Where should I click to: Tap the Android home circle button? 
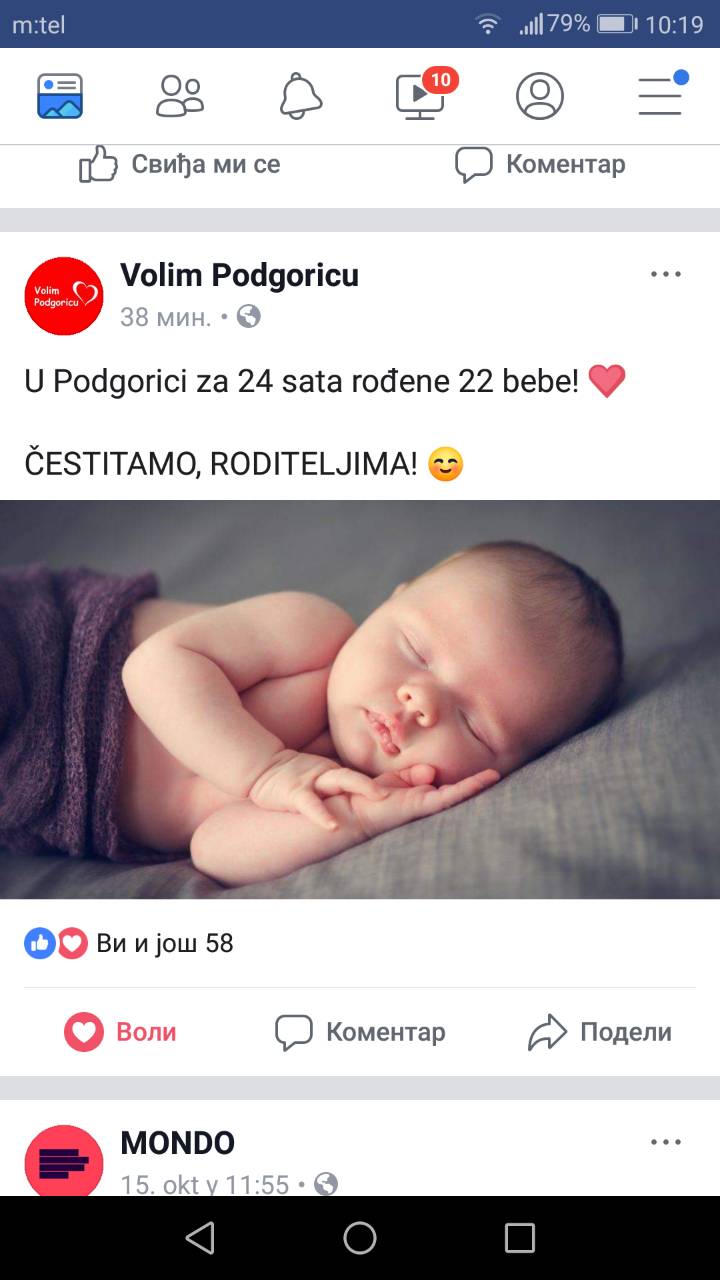tap(360, 1238)
